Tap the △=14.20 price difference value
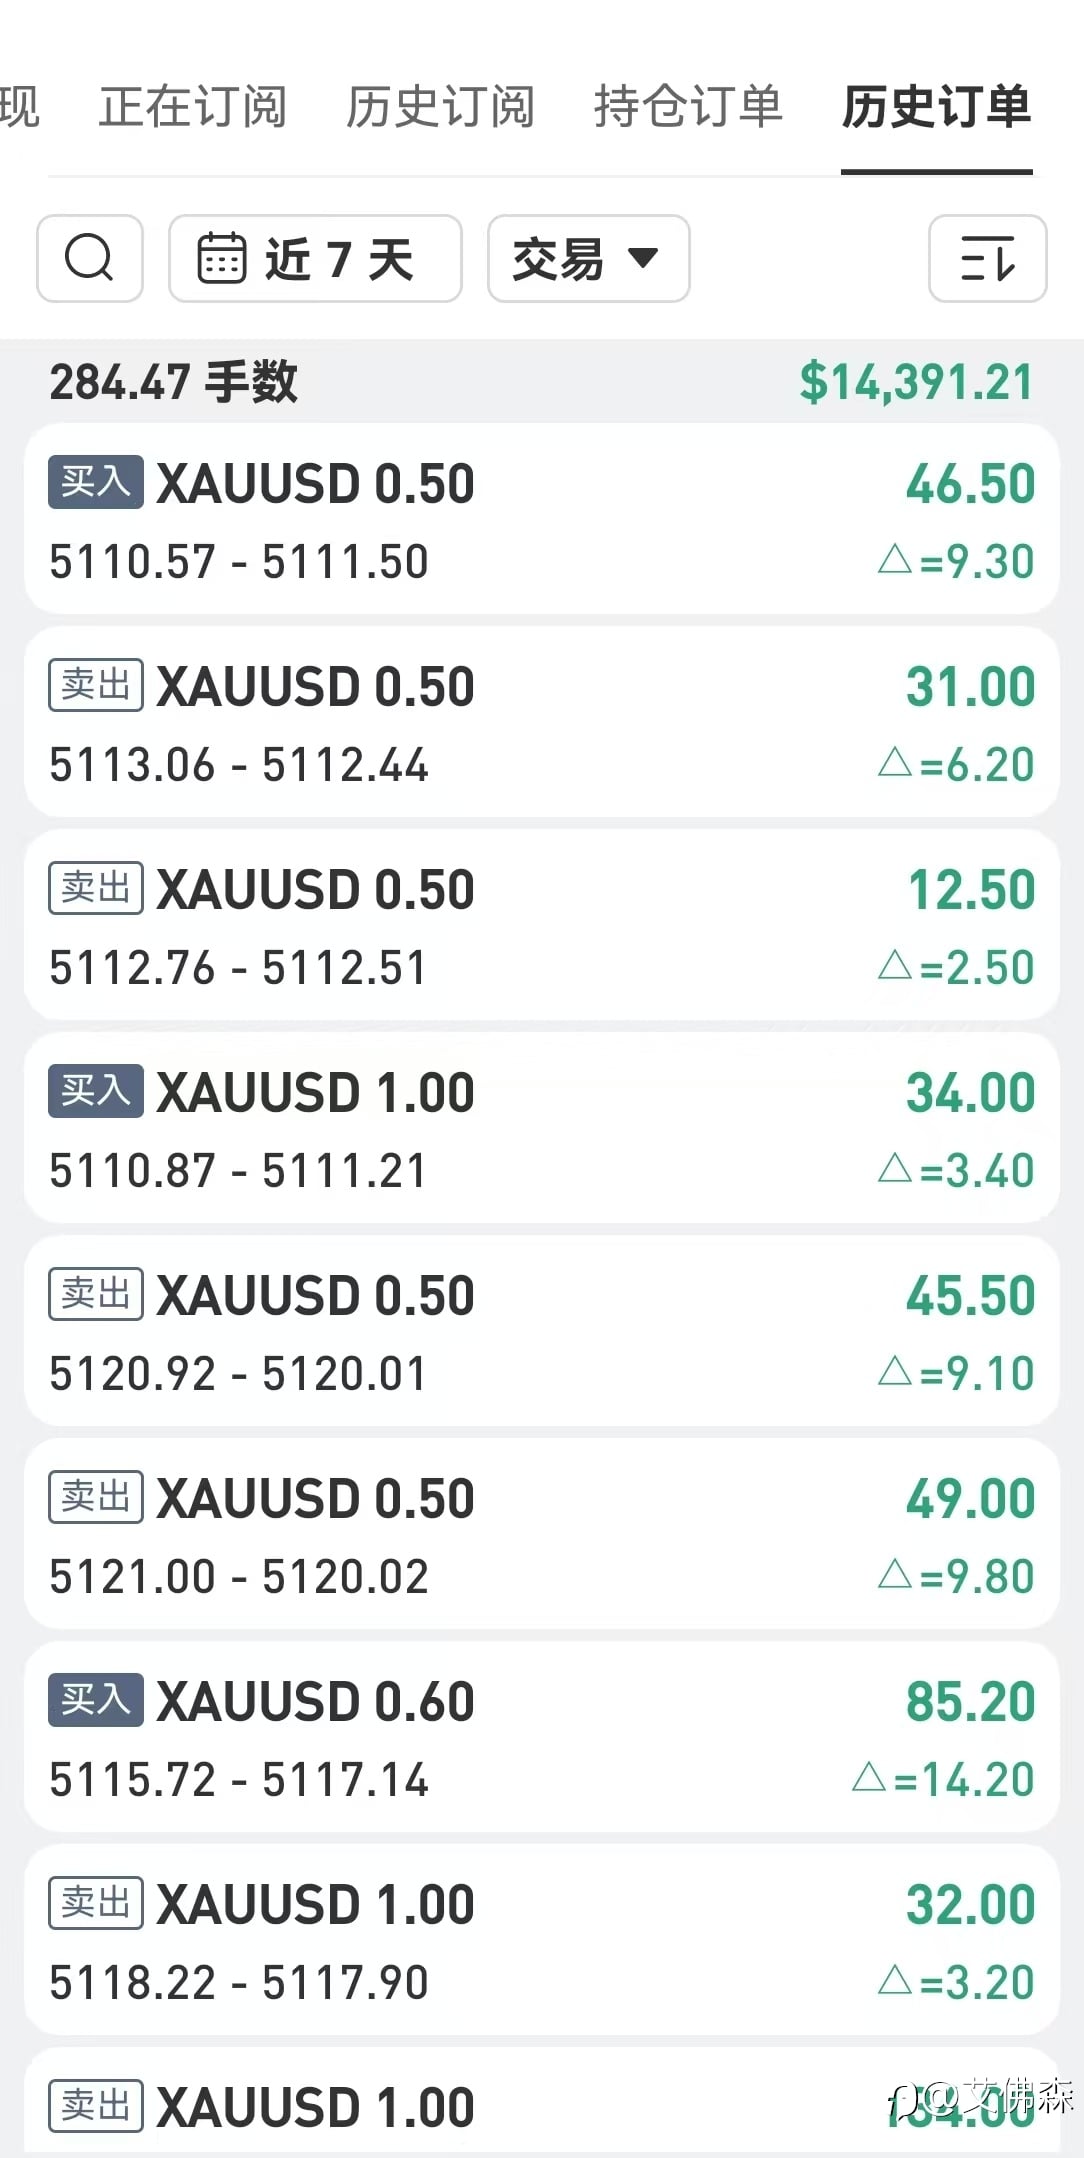 943,1779
